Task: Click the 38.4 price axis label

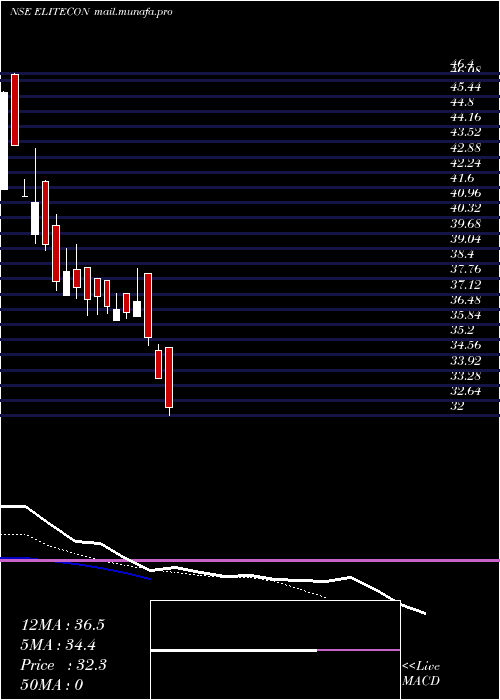Action: [462, 254]
